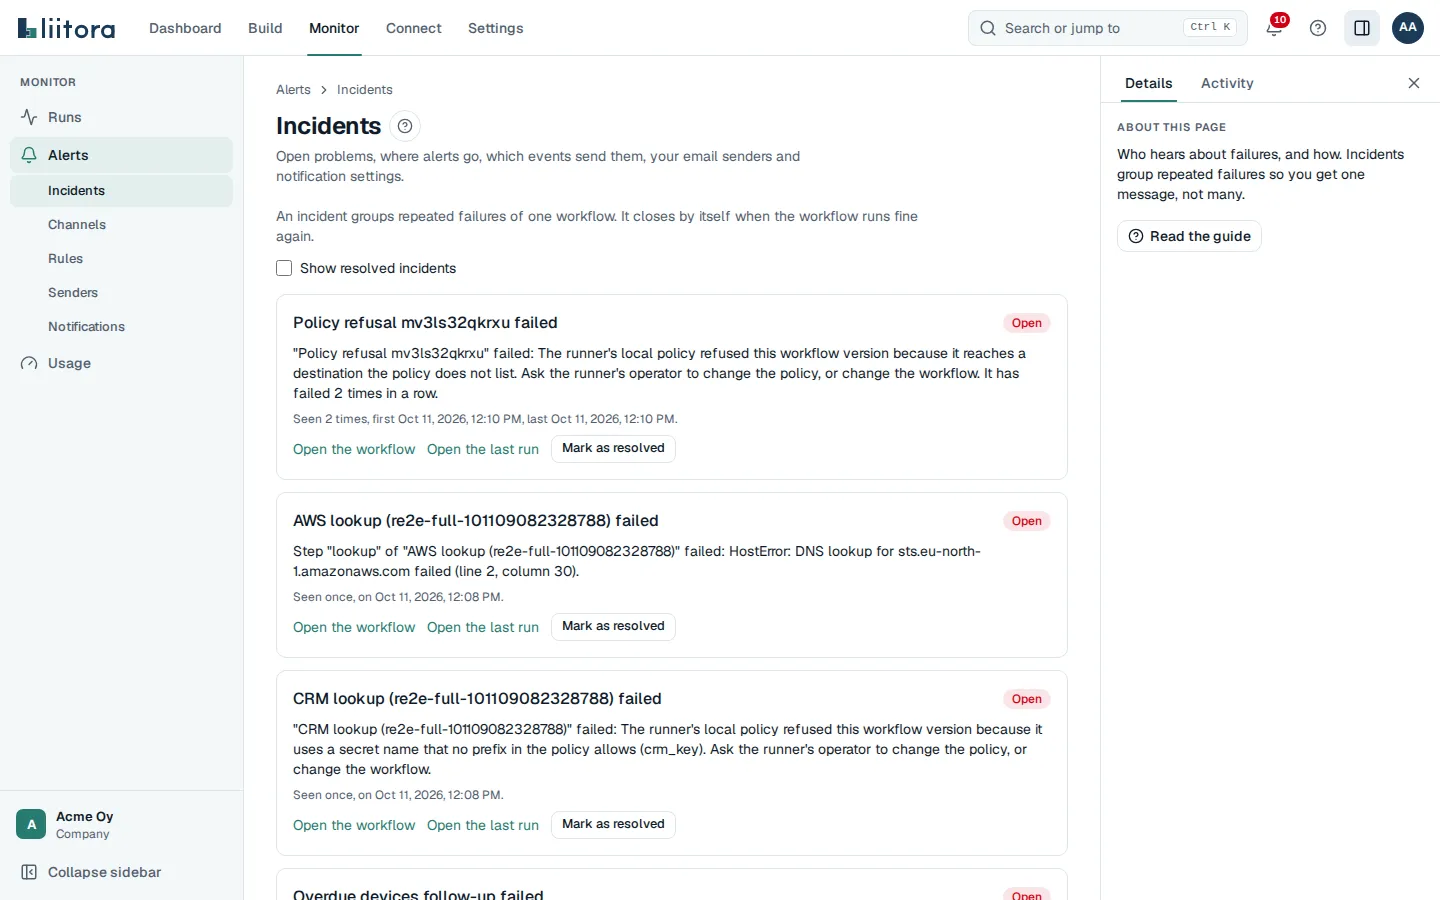Image resolution: width=1440 pixels, height=900 pixels.
Task: Enable Show resolved incidents checkbox
Action: [x=284, y=268]
